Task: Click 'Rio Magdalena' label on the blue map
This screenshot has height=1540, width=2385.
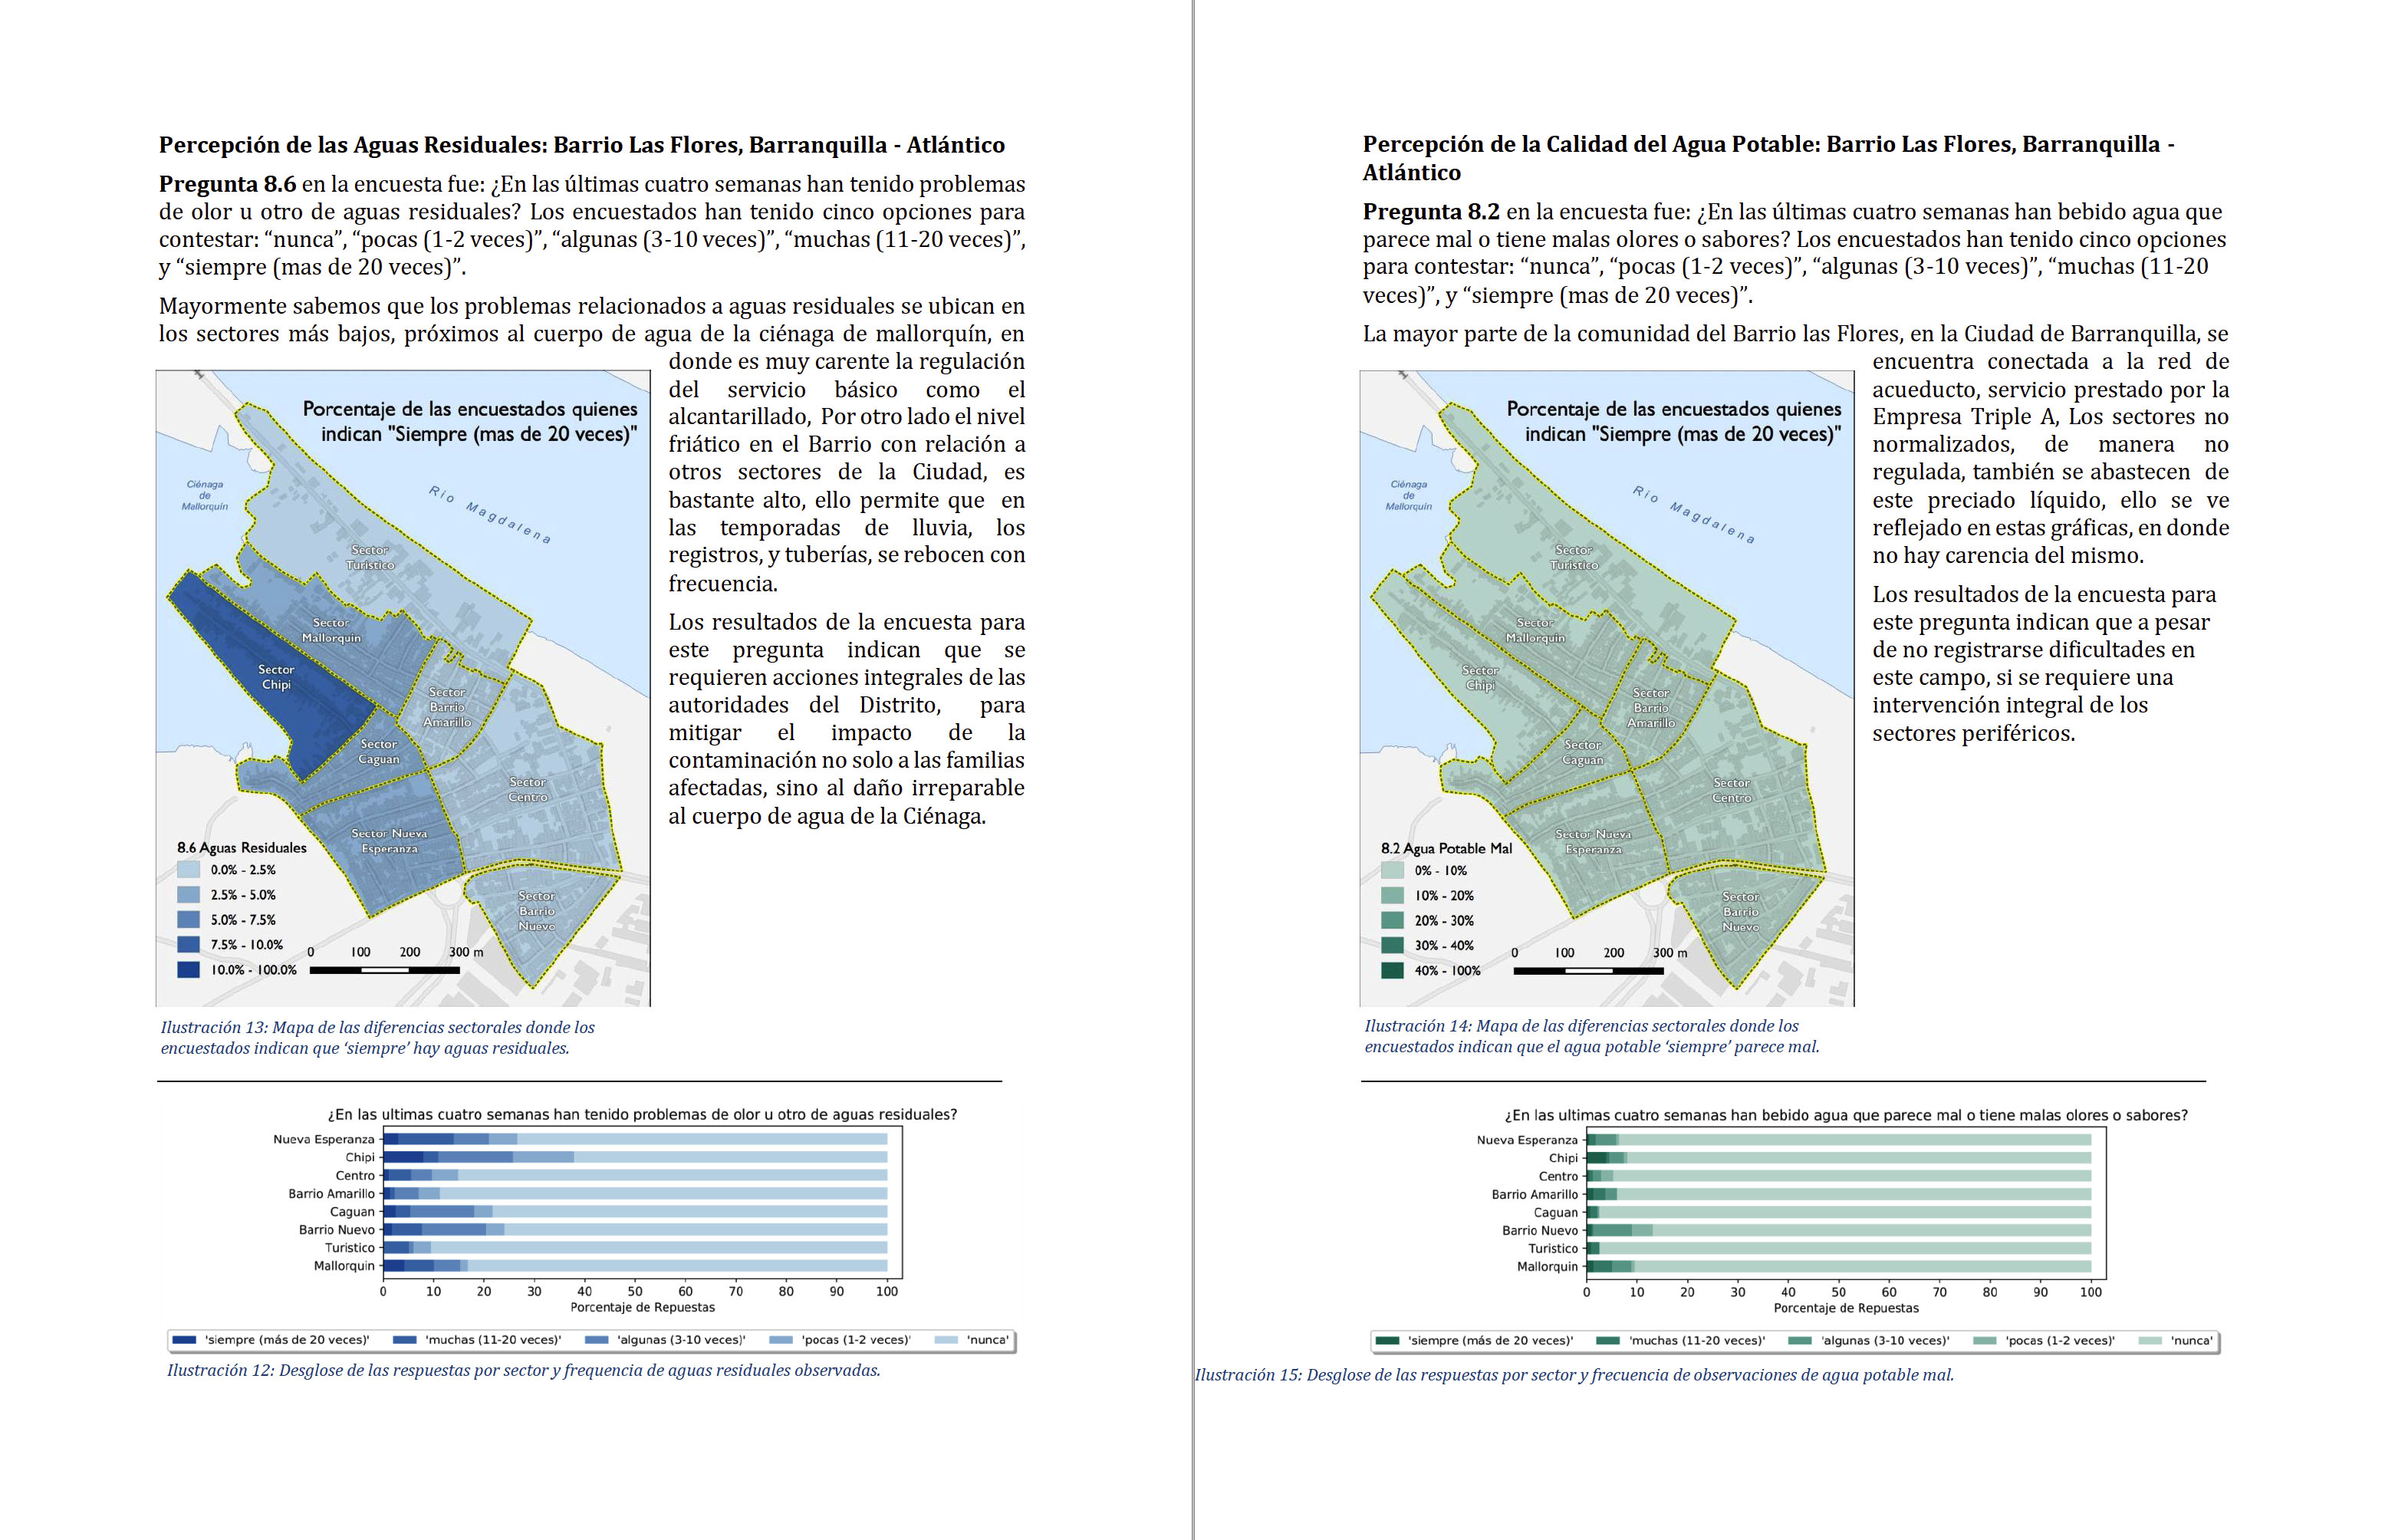Action: coord(490,514)
